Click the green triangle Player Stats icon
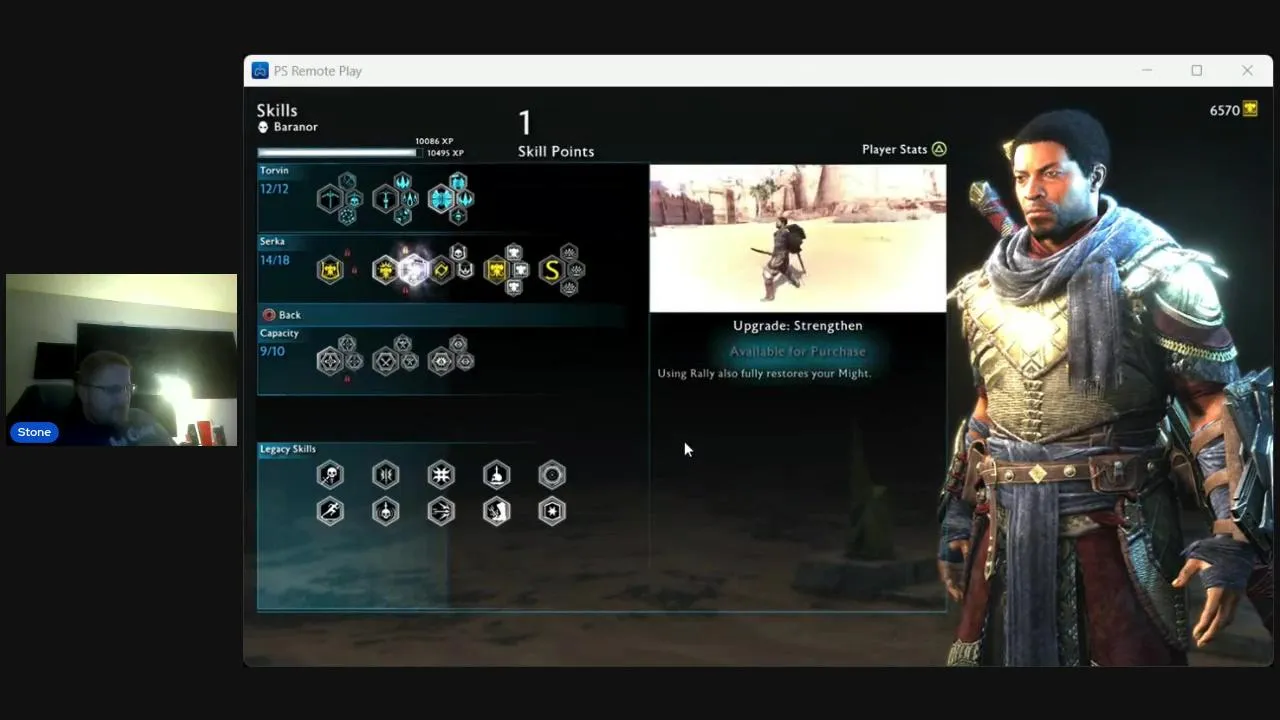 [939, 149]
